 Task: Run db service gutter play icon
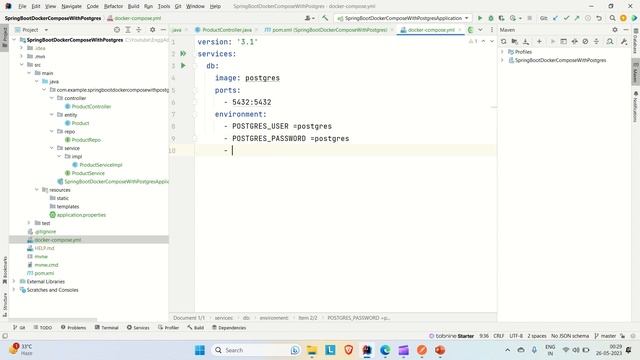click(183, 65)
